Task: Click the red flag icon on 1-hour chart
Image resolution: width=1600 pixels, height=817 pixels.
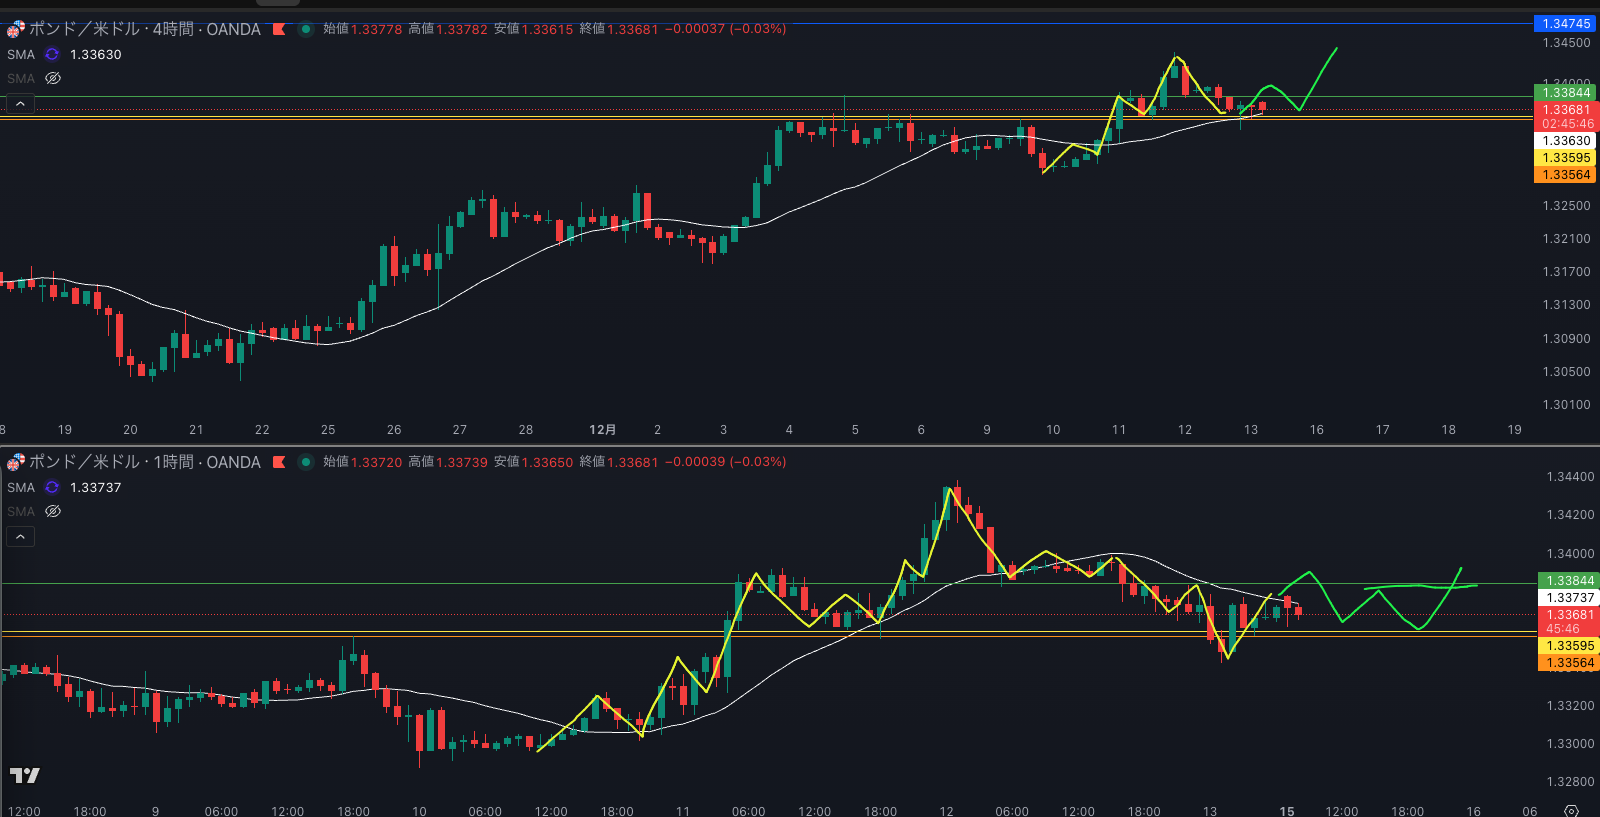Action: [x=279, y=462]
